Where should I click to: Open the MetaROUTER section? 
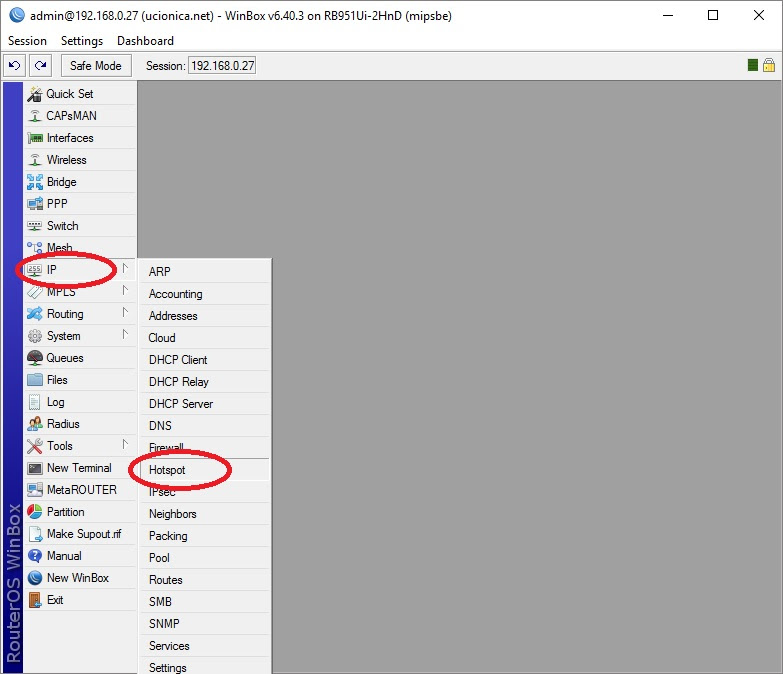tap(80, 490)
